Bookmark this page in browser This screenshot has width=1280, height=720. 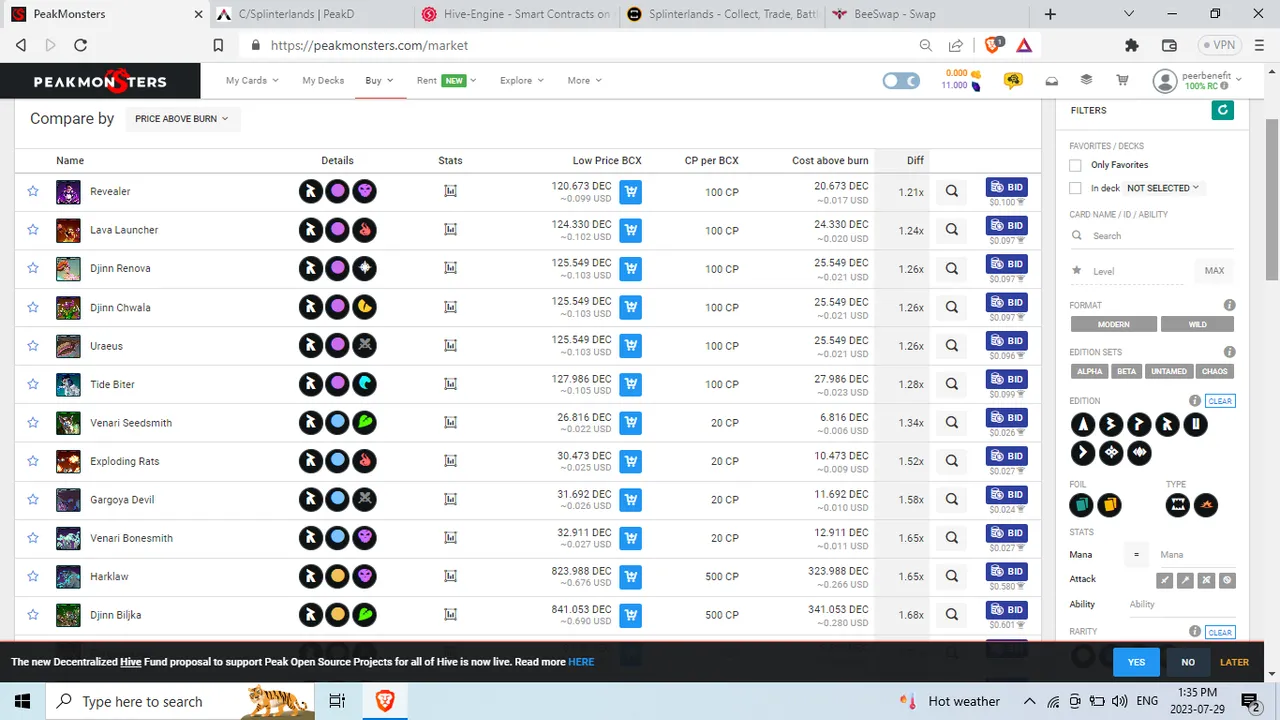tap(218, 45)
